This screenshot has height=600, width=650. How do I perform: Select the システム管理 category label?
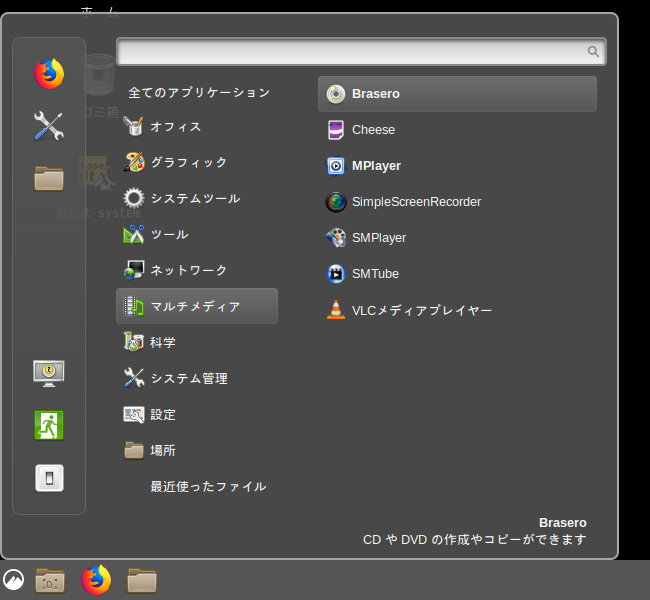coord(189,378)
